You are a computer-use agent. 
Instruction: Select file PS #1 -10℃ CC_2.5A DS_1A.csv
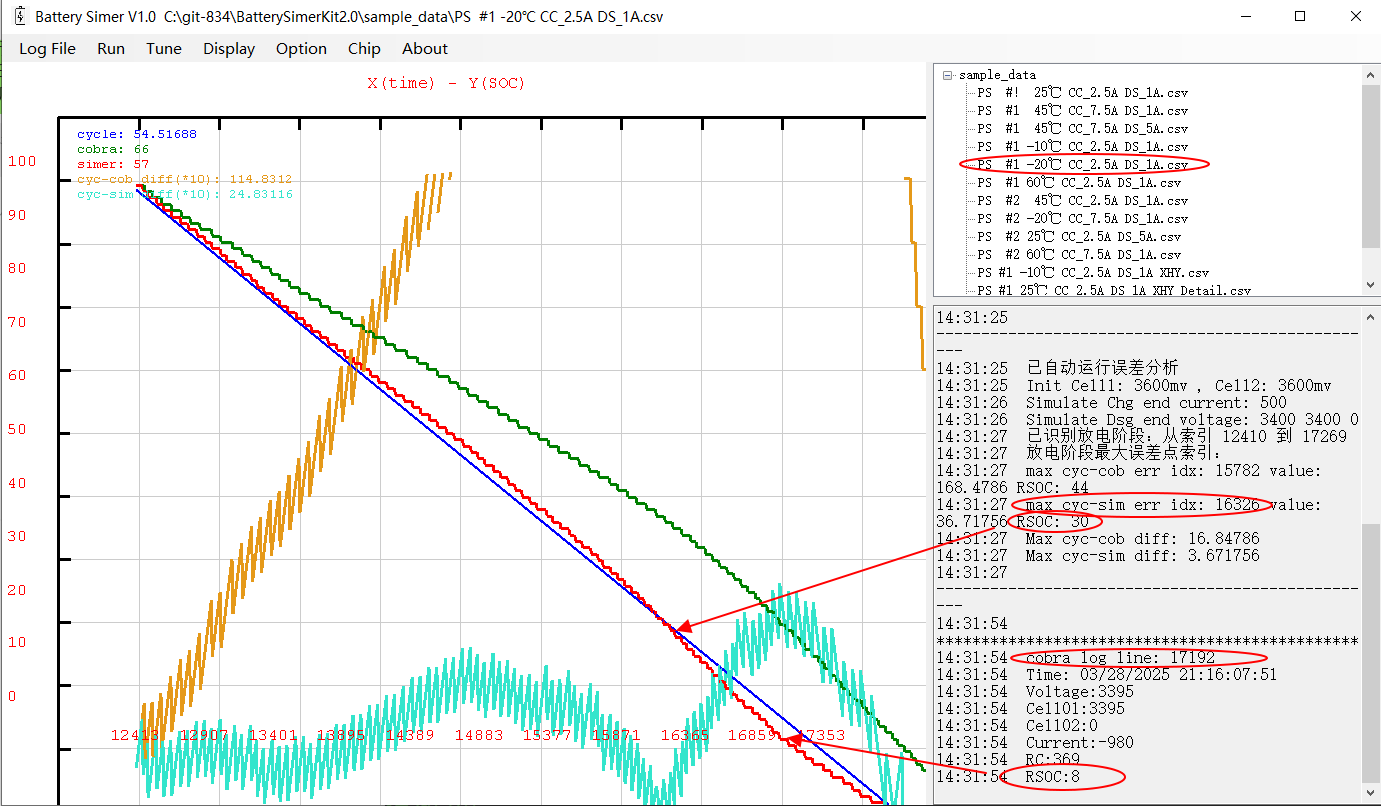[x=1082, y=147]
